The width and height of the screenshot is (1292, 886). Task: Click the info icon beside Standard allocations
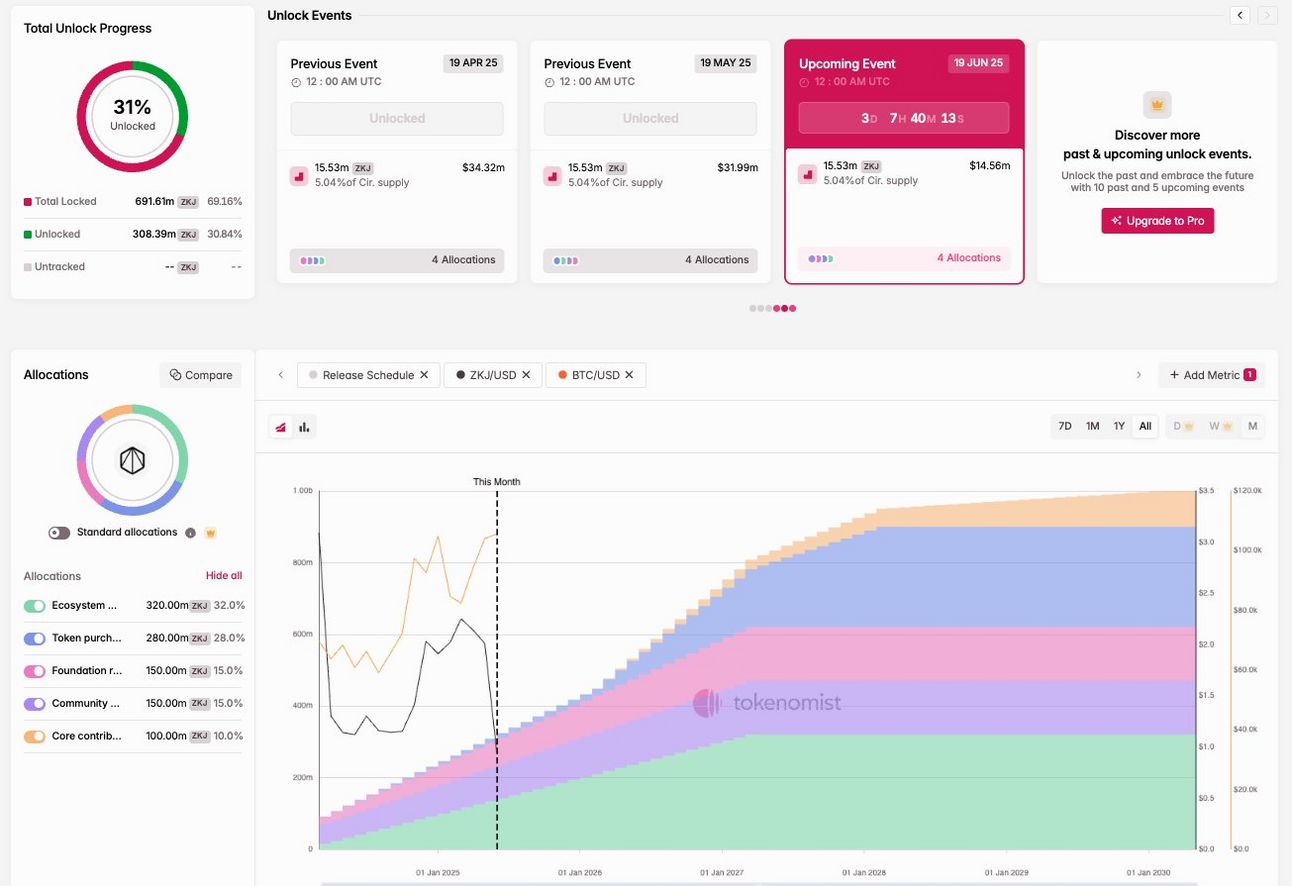click(x=190, y=533)
